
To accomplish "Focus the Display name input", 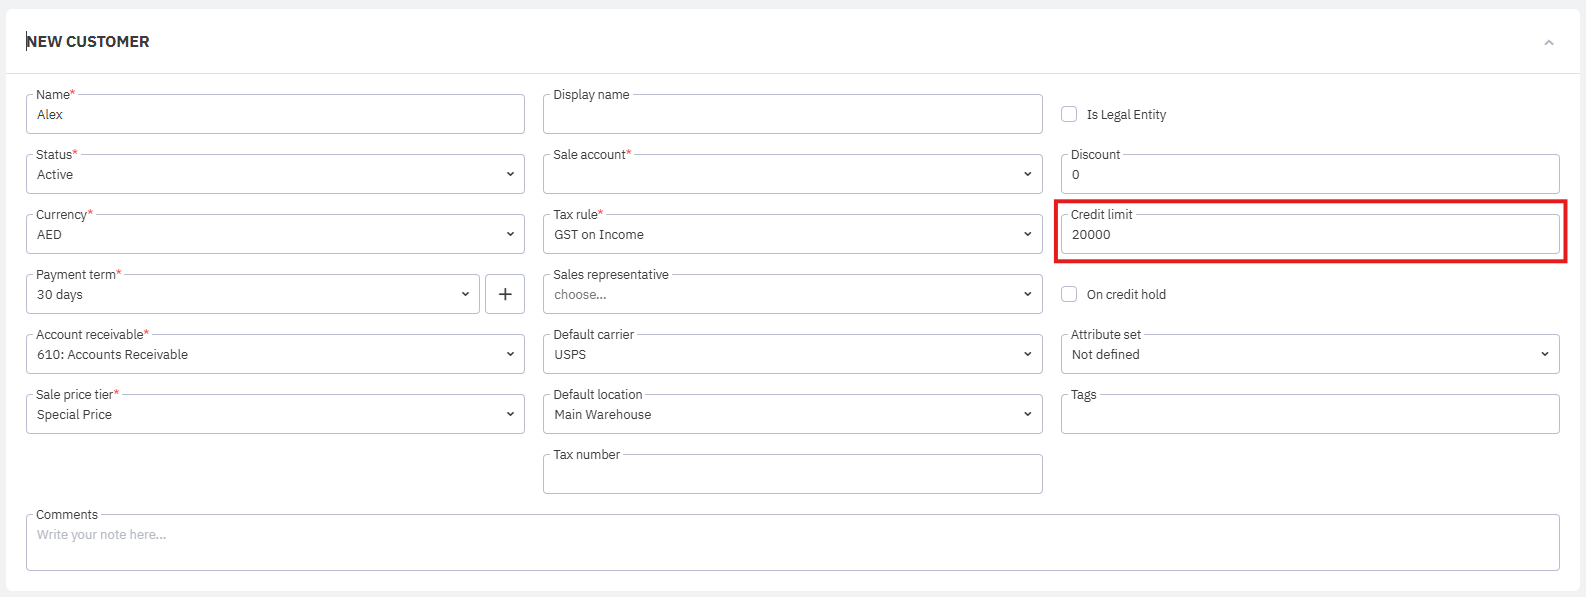I will coord(792,115).
